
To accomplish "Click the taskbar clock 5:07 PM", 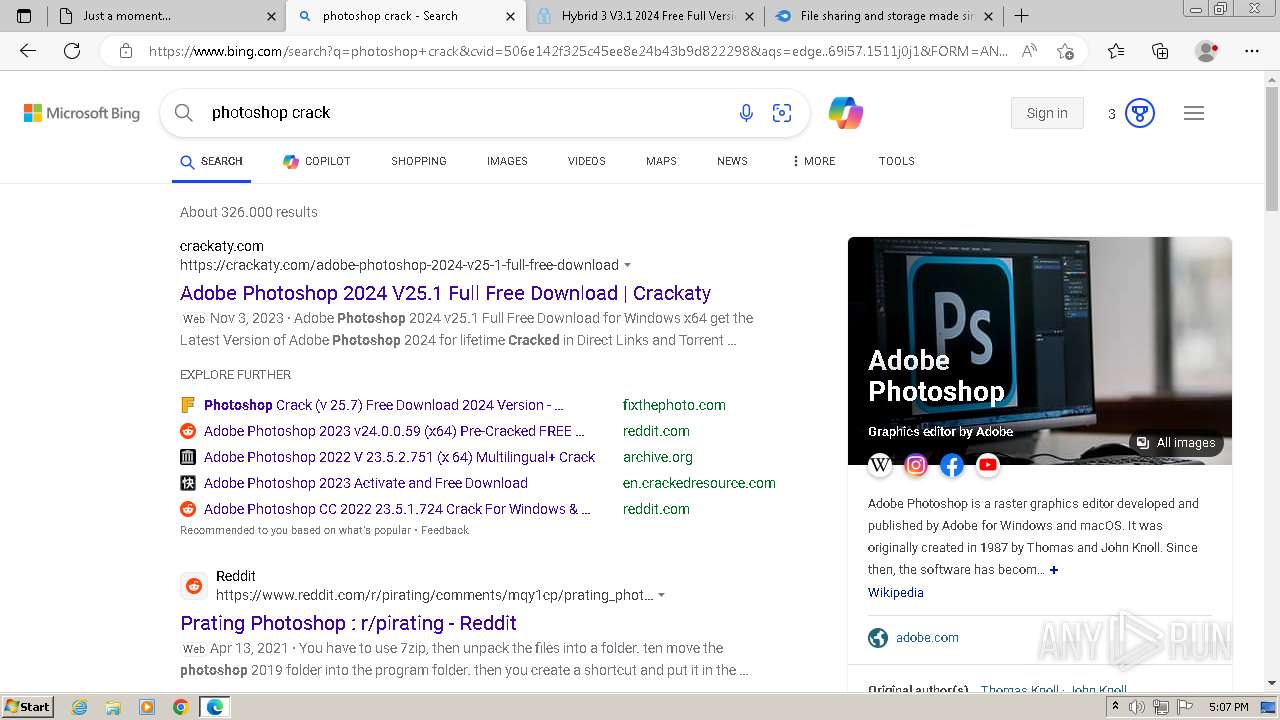I will click(x=1228, y=707).
